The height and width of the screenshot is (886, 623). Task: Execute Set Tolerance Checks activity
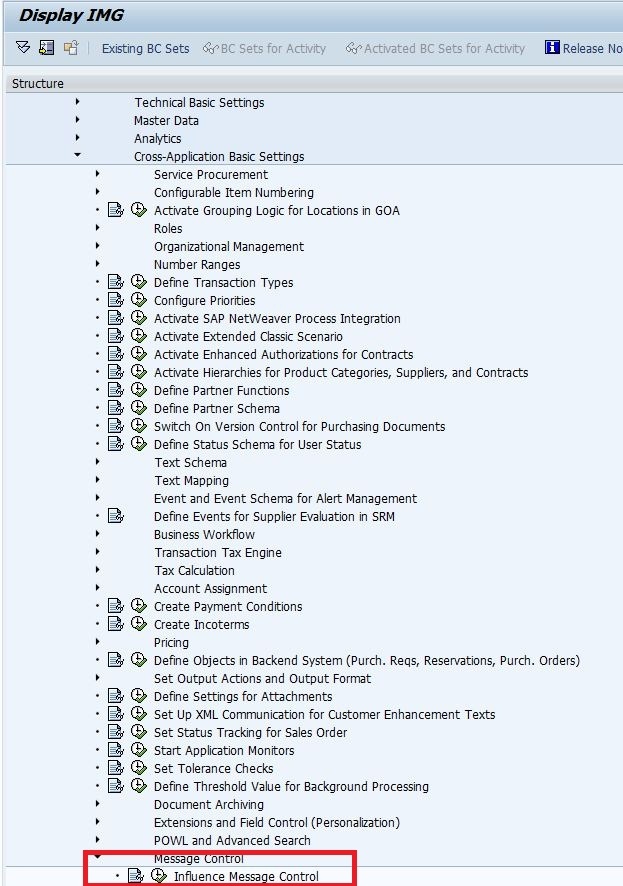click(139, 767)
